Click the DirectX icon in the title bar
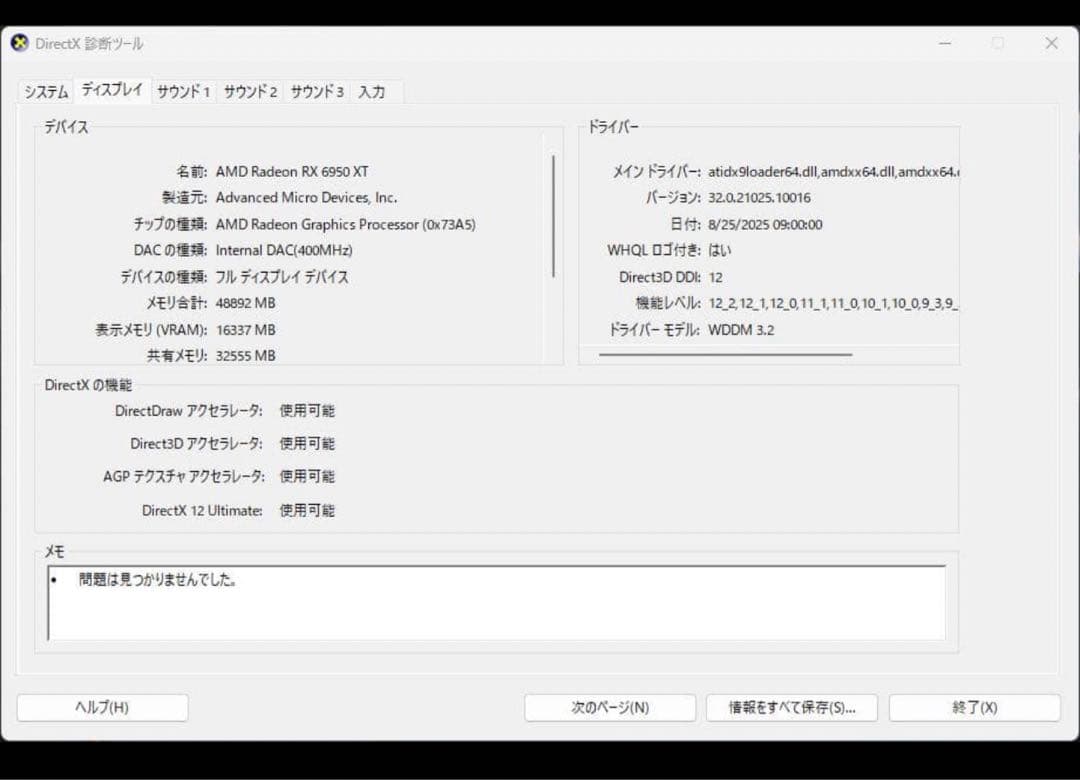This screenshot has height=780, width=1080. click(x=18, y=43)
